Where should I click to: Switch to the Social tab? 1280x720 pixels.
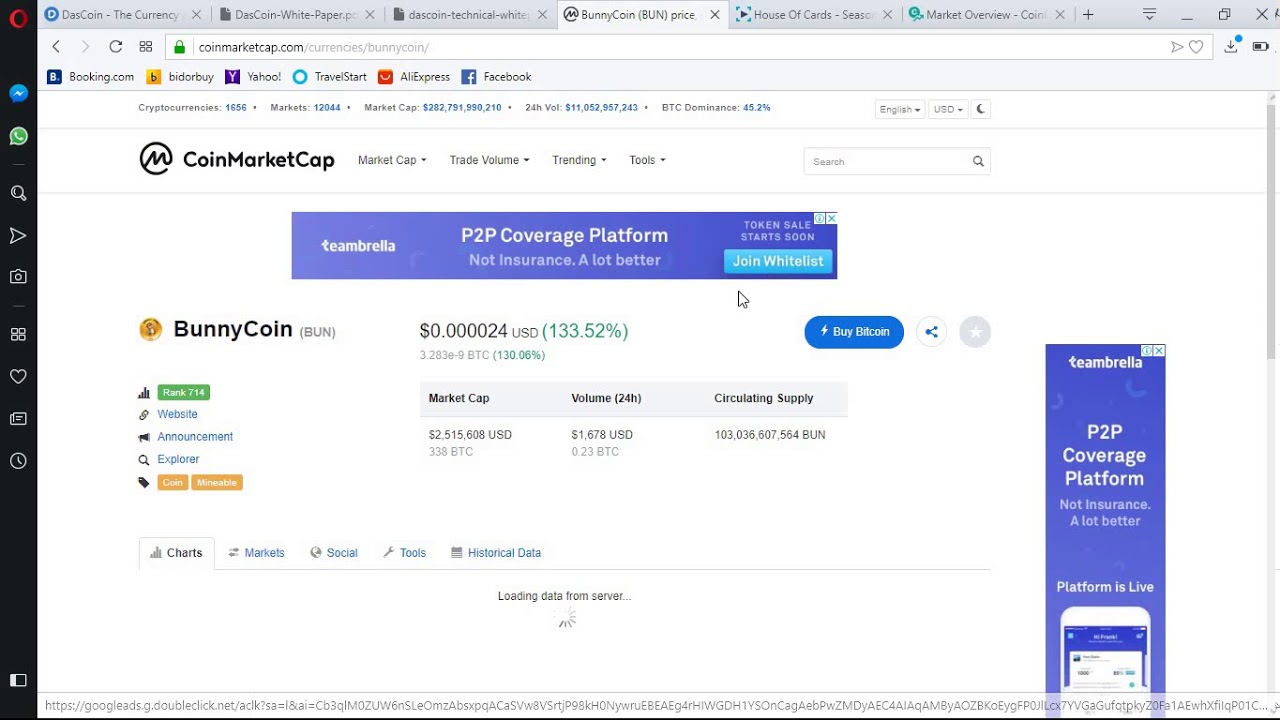pyautogui.click(x=334, y=553)
